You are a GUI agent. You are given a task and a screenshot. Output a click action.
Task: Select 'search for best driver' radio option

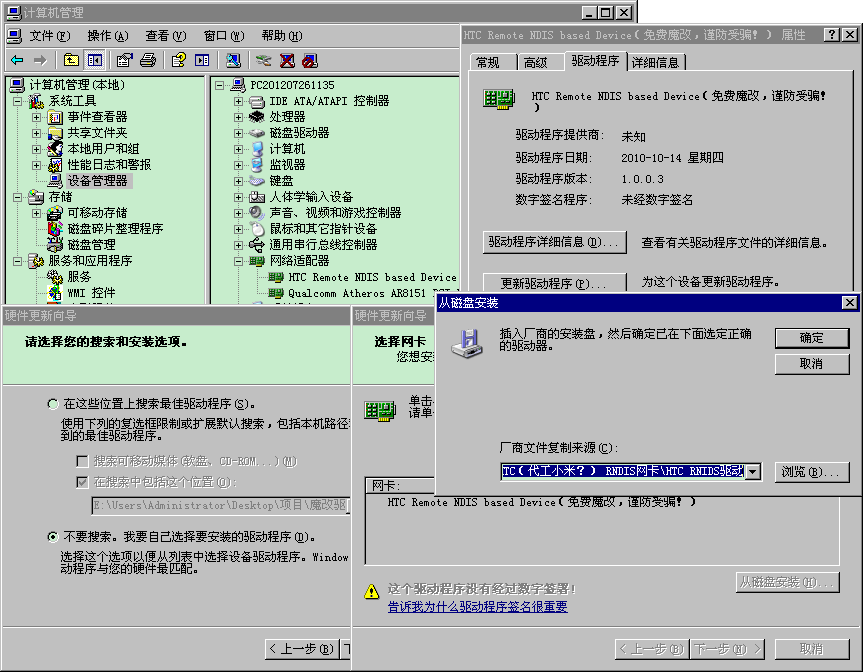[x=53, y=404]
